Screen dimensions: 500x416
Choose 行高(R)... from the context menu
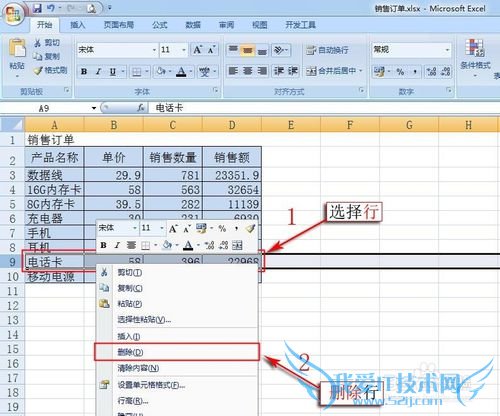177,401
